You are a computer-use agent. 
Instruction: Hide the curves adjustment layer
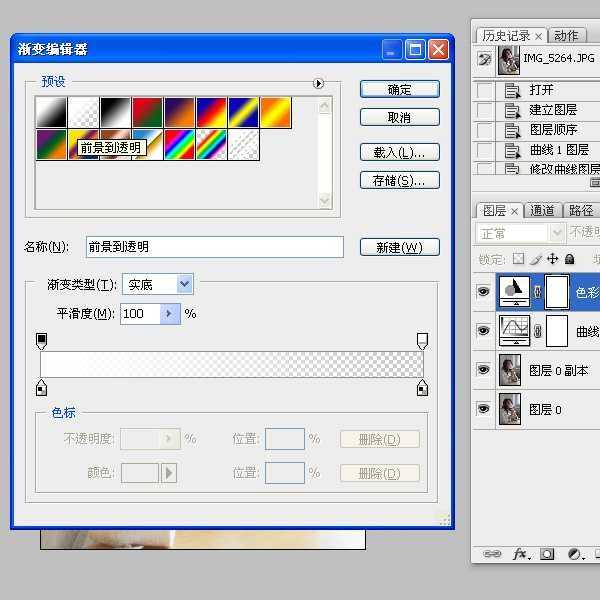(484, 330)
